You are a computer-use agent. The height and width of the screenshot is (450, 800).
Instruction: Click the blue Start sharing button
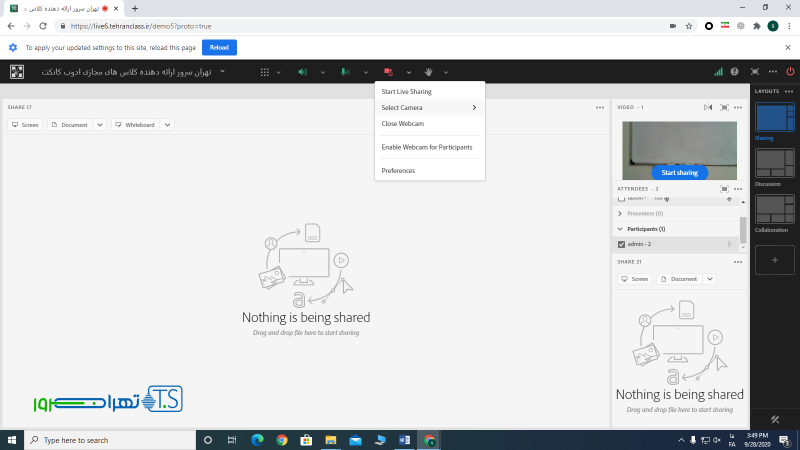click(x=680, y=172)
